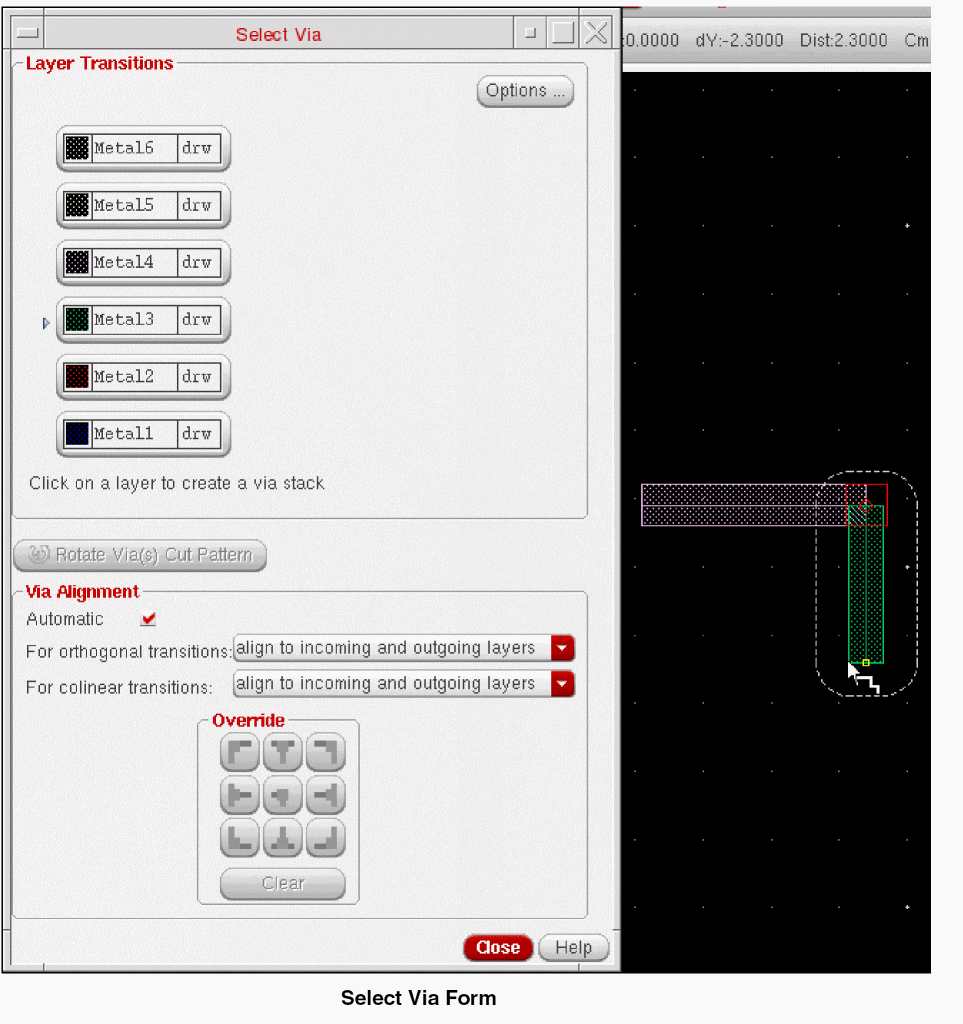Viewport: 963px width, 1024px height.
Task: Select the Metal2 drw layer
Action: click(x=143, y=377)
